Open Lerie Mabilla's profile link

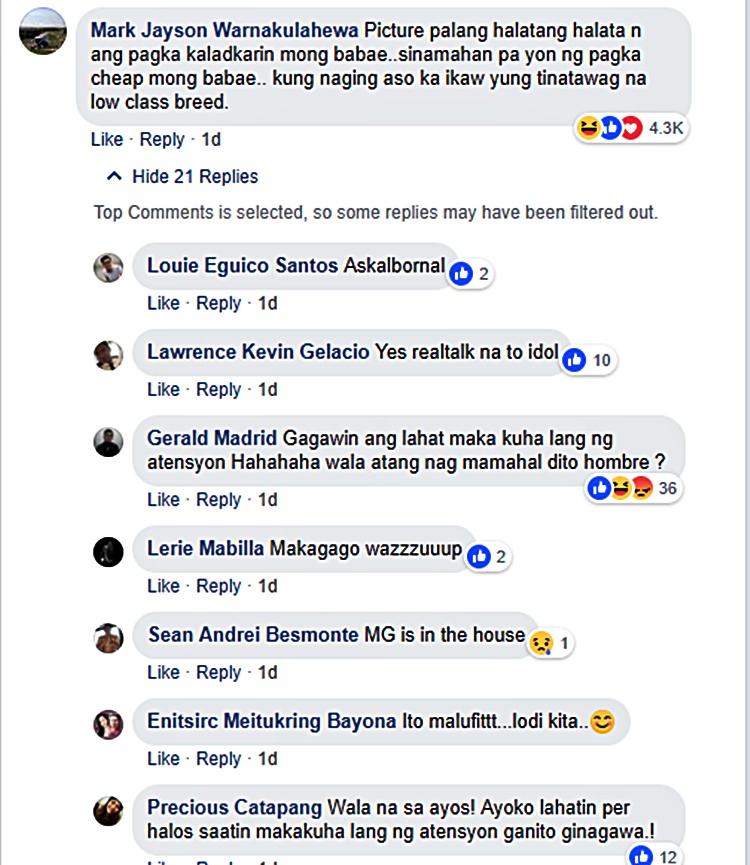click(206, 548)
